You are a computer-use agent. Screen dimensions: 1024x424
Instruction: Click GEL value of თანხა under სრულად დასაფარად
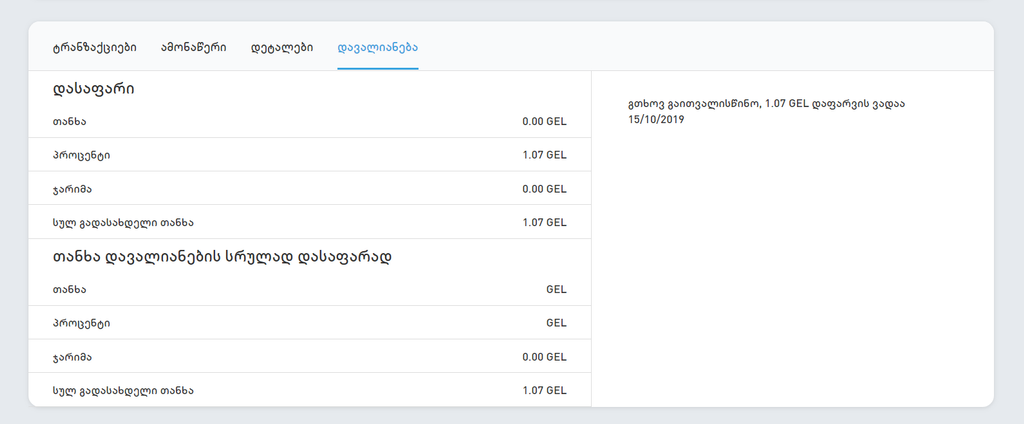click(556, 289)
